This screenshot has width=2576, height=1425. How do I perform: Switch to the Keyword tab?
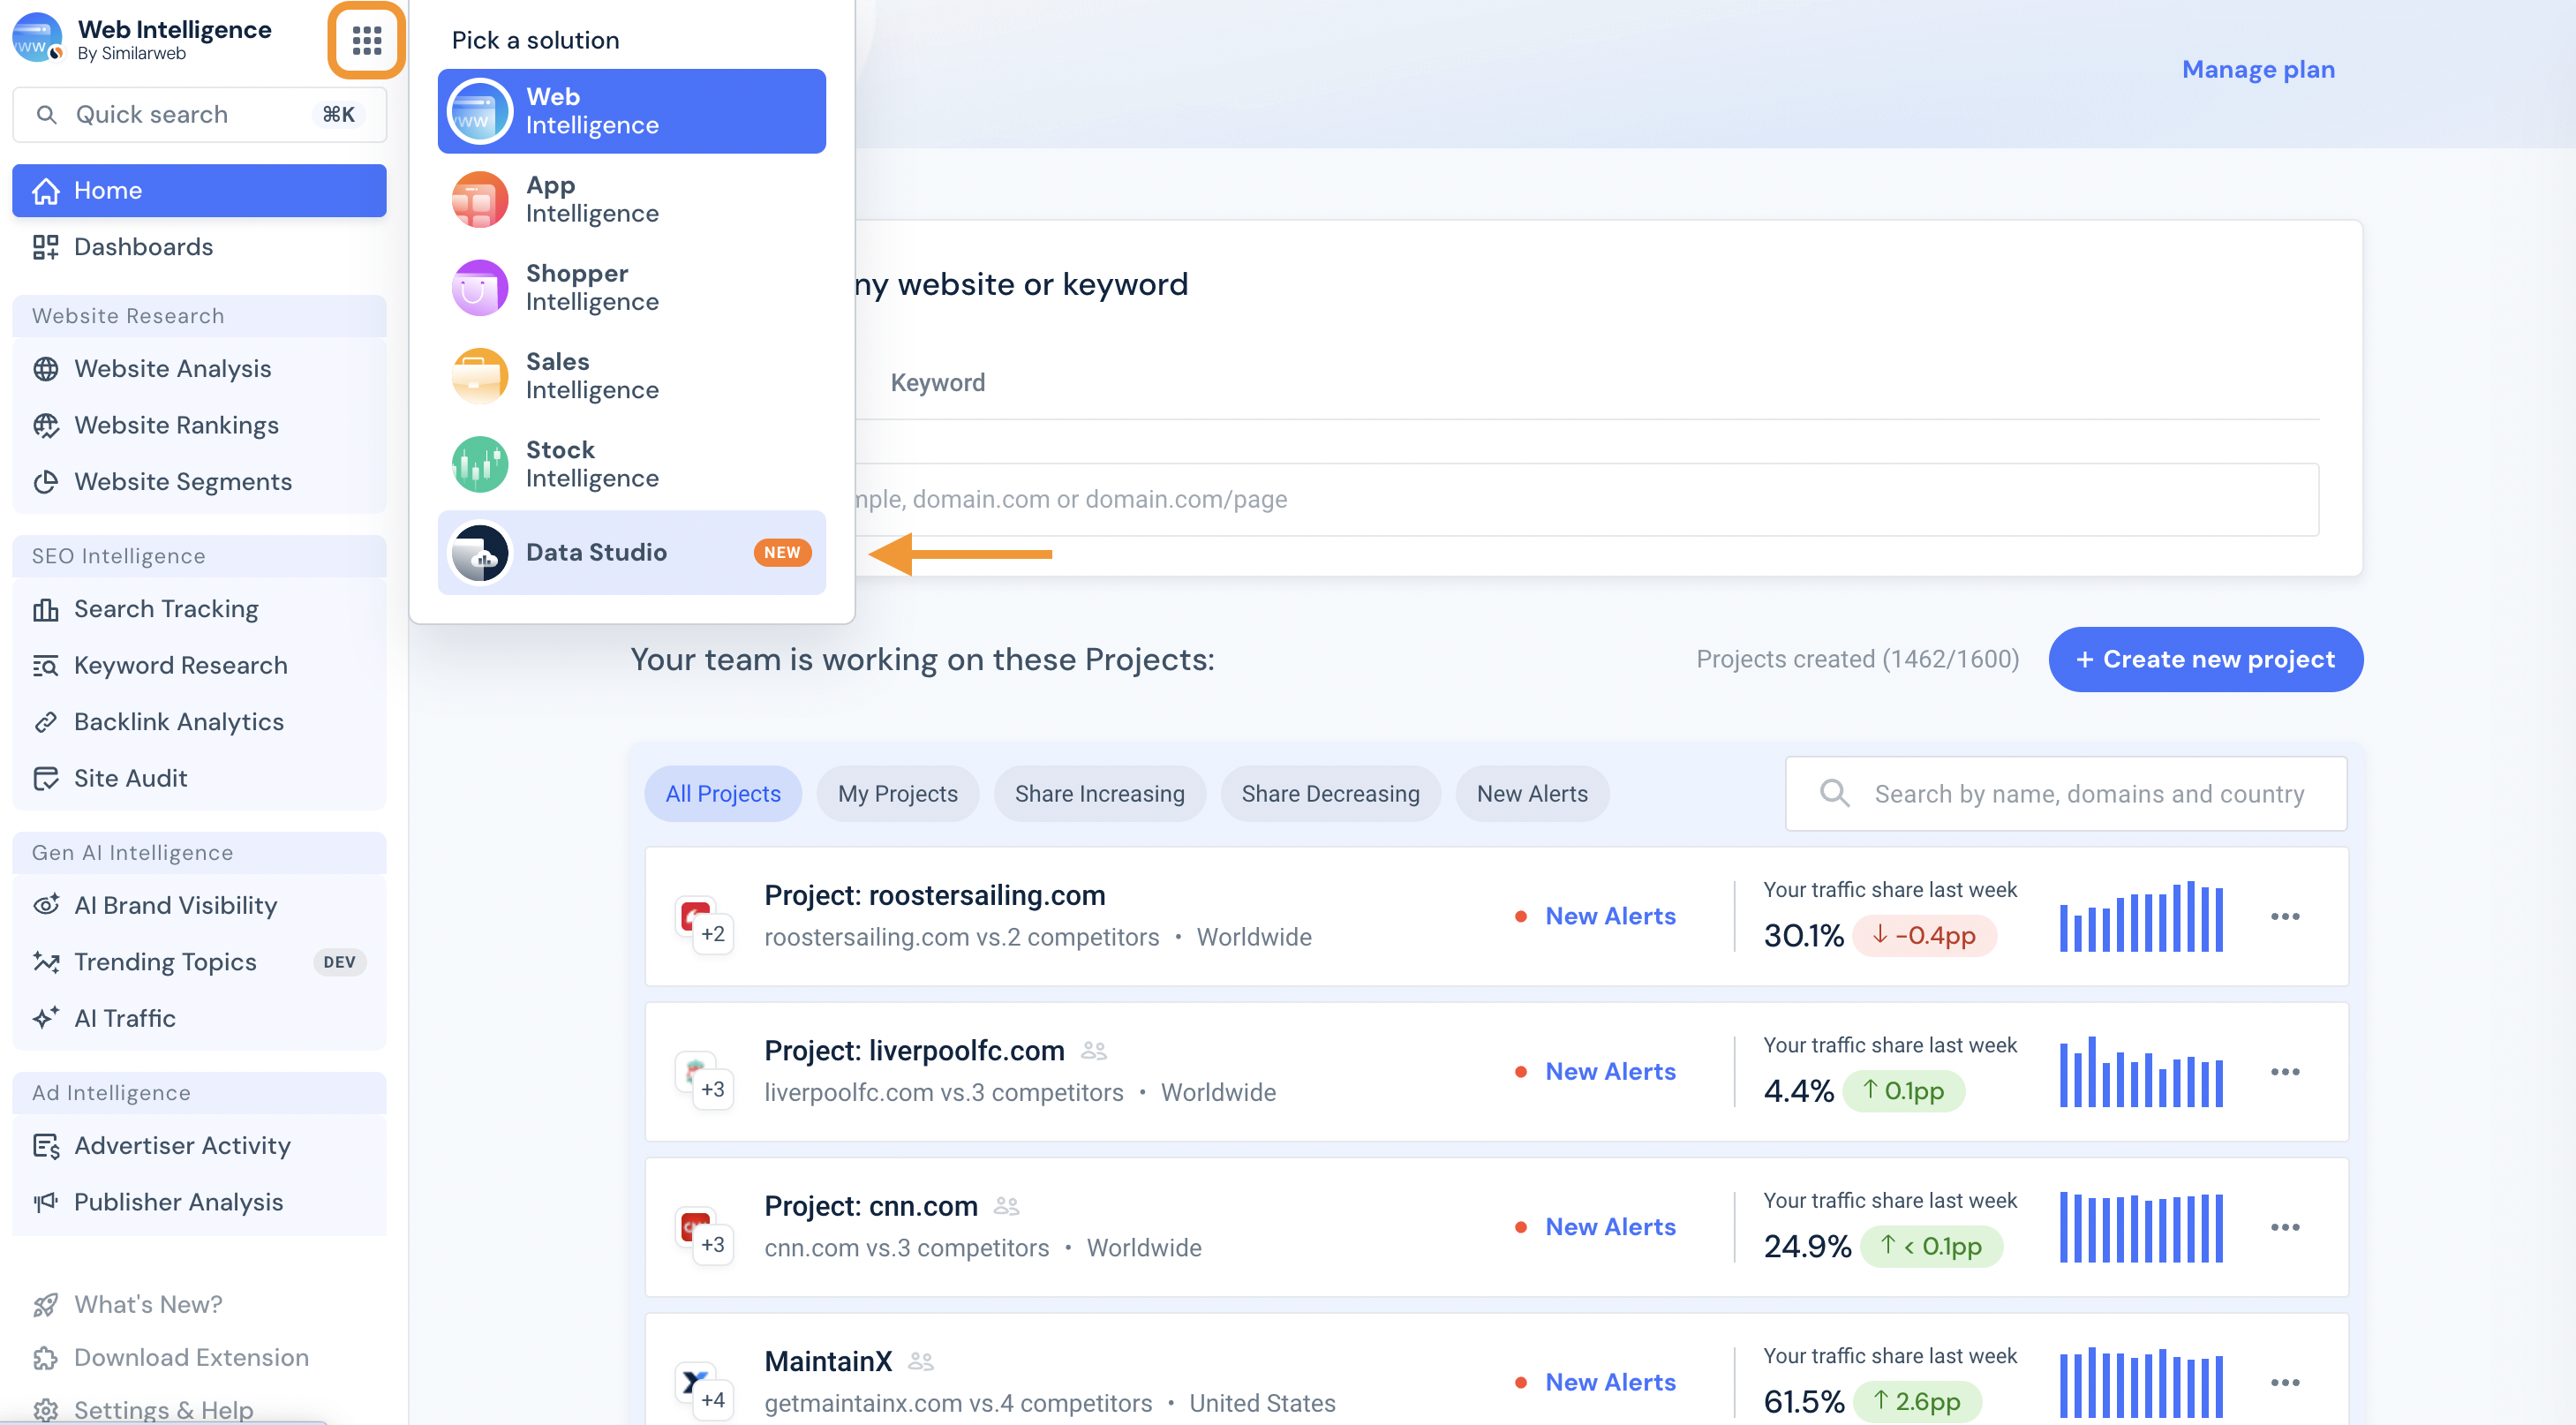coord(938,383)
